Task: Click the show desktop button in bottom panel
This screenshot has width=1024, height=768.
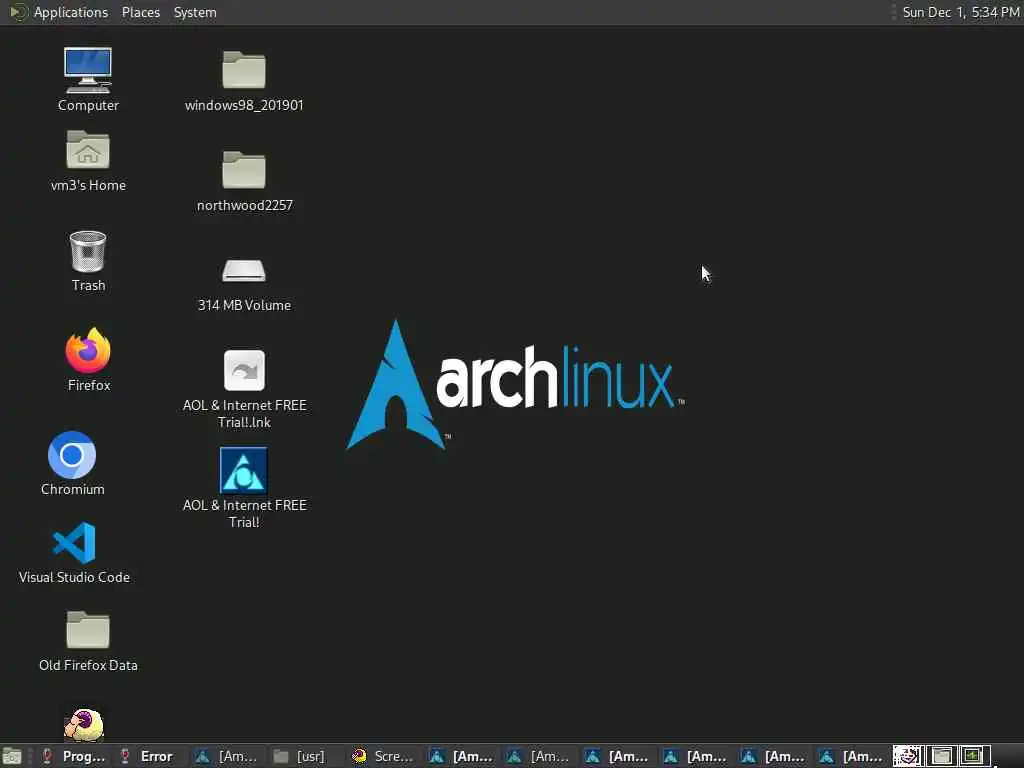Action: pos(12,756)
